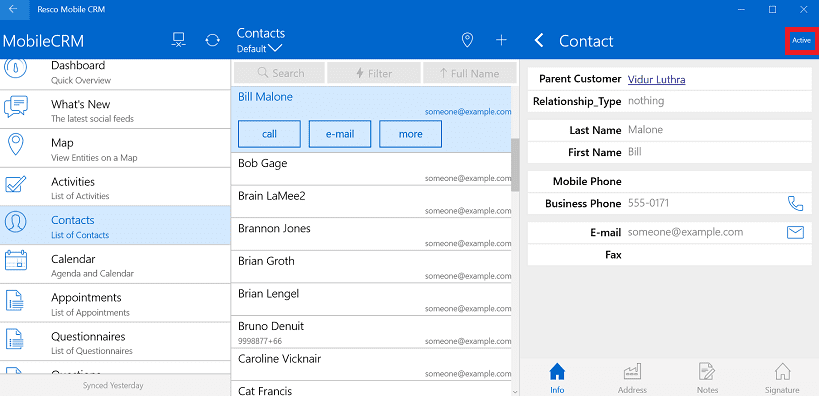Screen dimensions: 819x396
Task: Select the Brain LaMee2 contact
Action: [371, 202]
